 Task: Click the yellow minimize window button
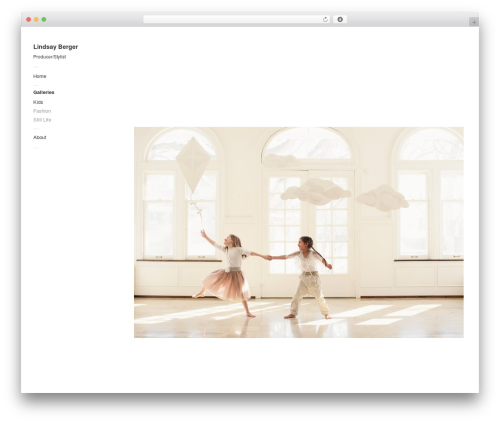36,20
